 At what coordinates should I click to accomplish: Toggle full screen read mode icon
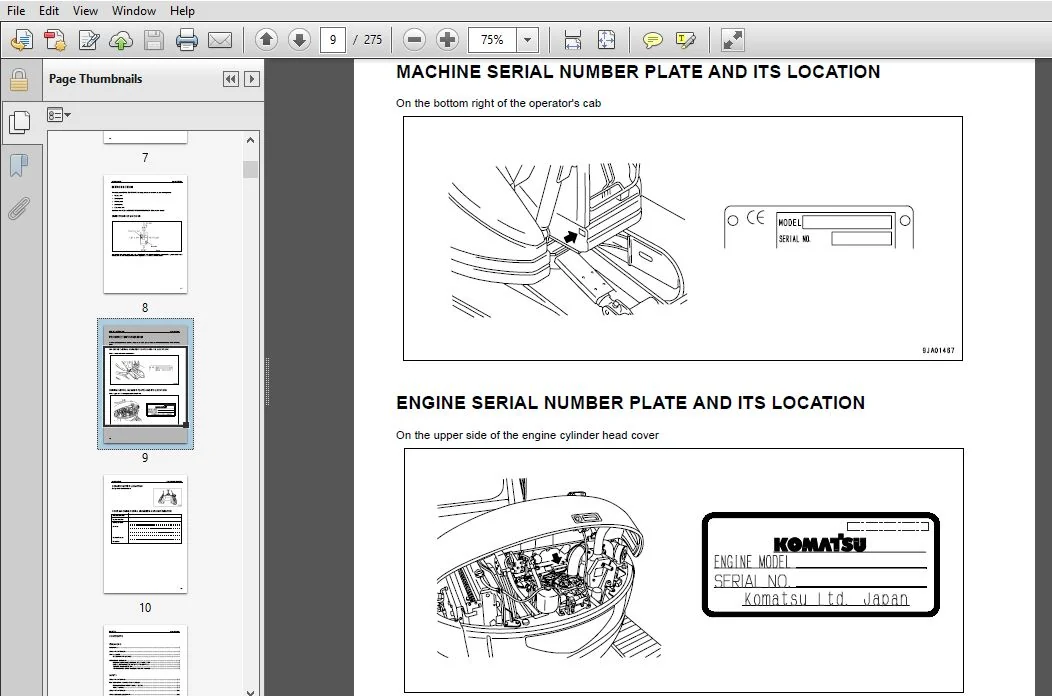coord(733,40)
